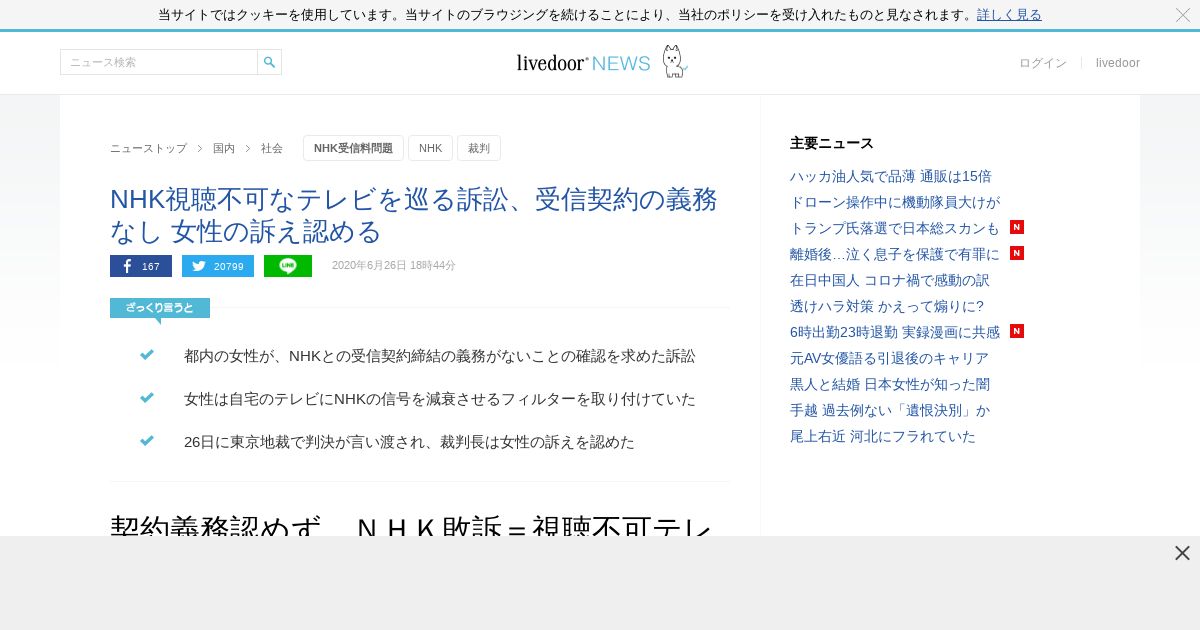Go to ニューストップ breadcrumb
Viewport: 1200px width, 630px height.
point(148,148)
